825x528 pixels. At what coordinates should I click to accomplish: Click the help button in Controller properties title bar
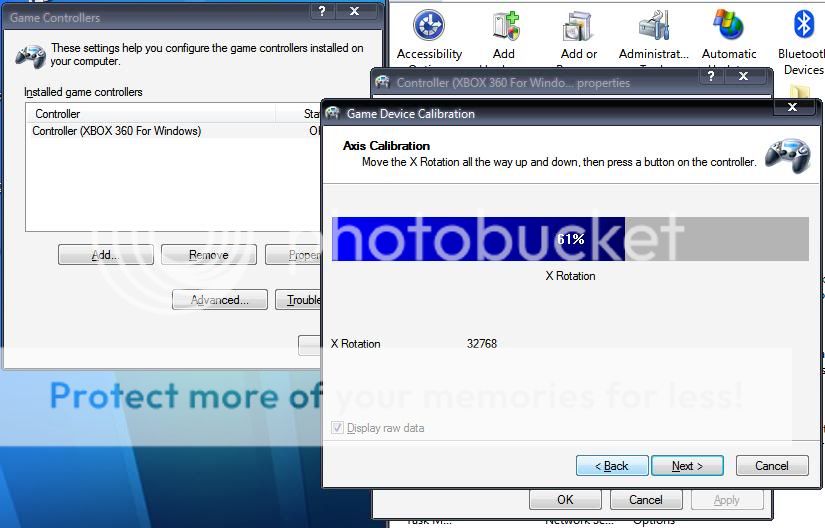pyautogui.click(x=711, y=76)
